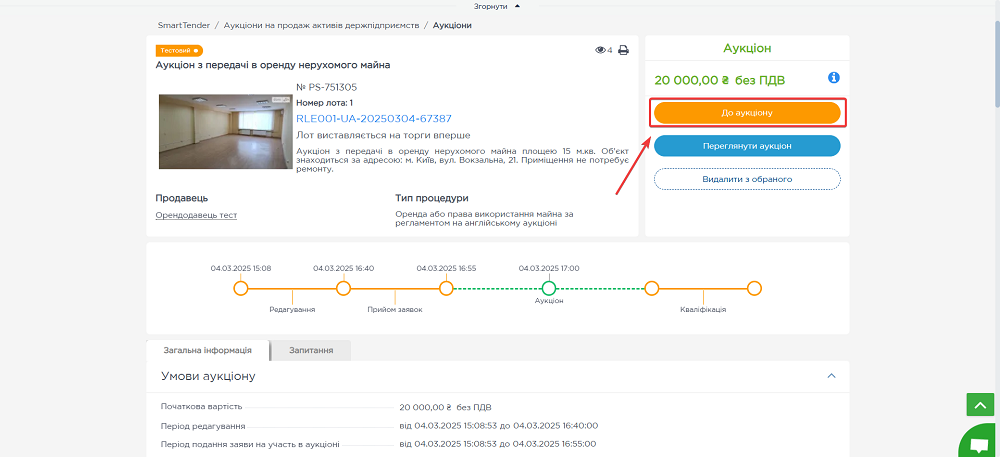
Task: Click the property room photo thumbnail
Action: [225, 131]
